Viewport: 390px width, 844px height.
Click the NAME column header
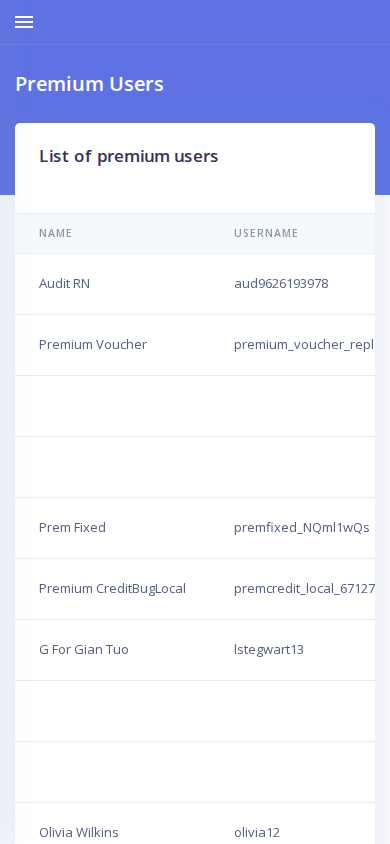(x=55, y=233)
